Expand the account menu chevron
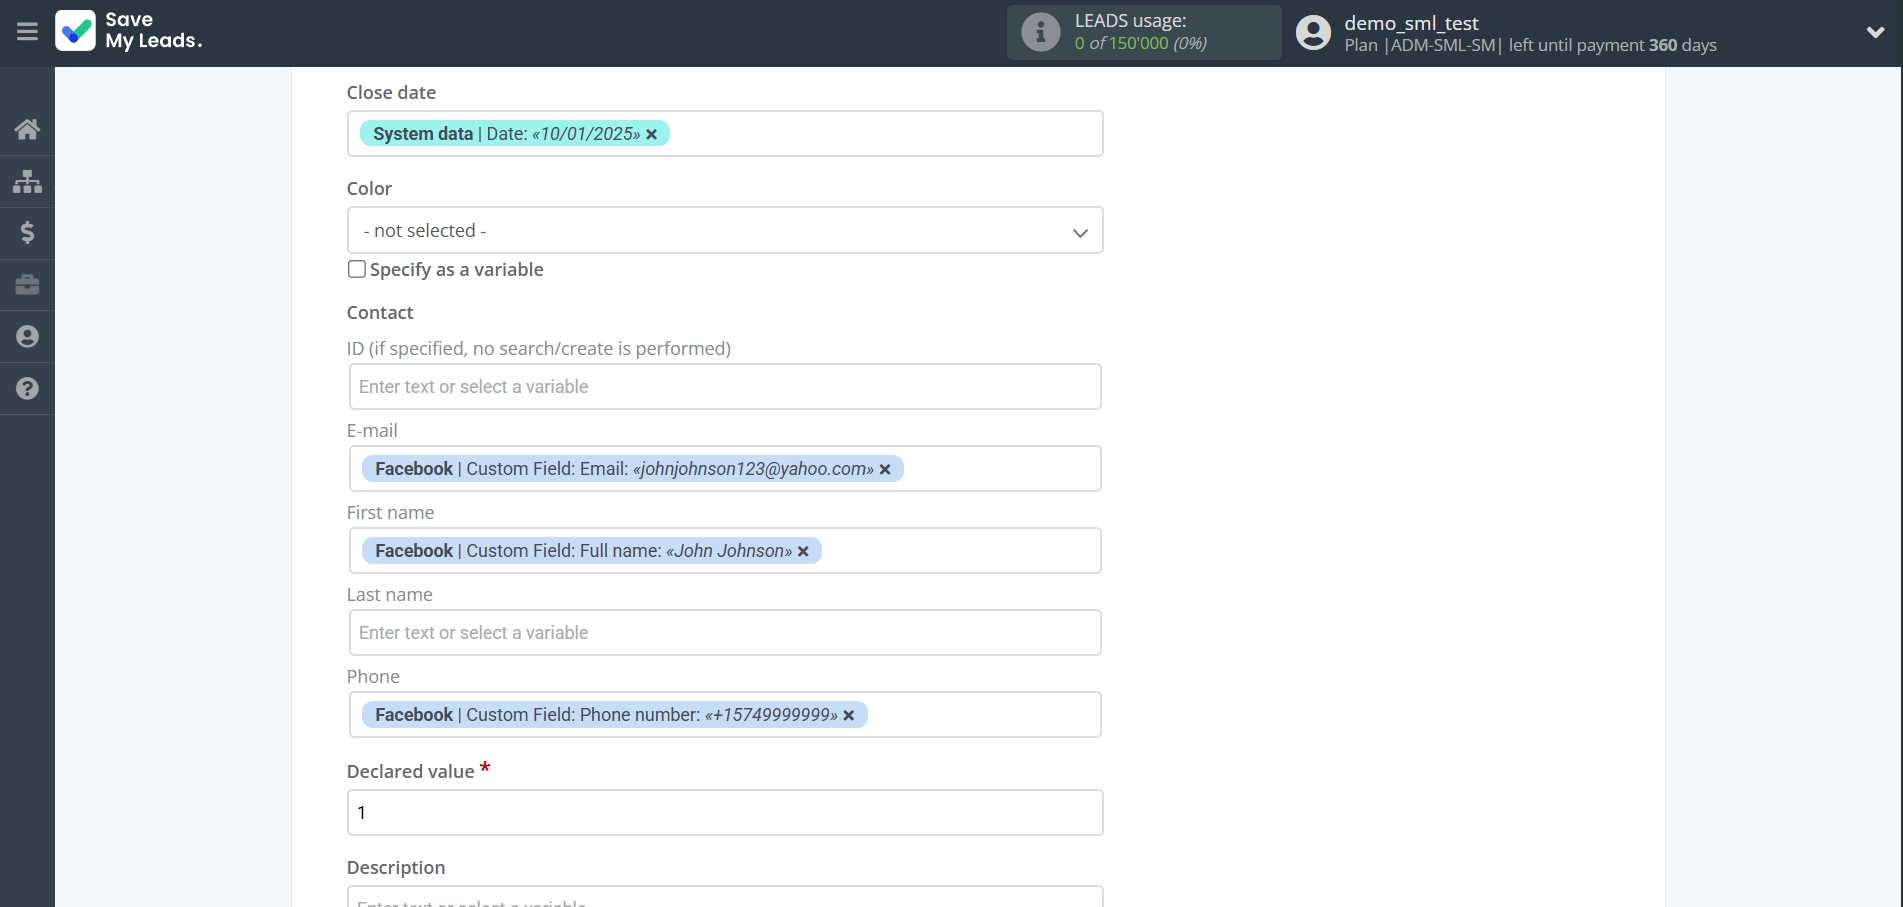 point(1875,32)
